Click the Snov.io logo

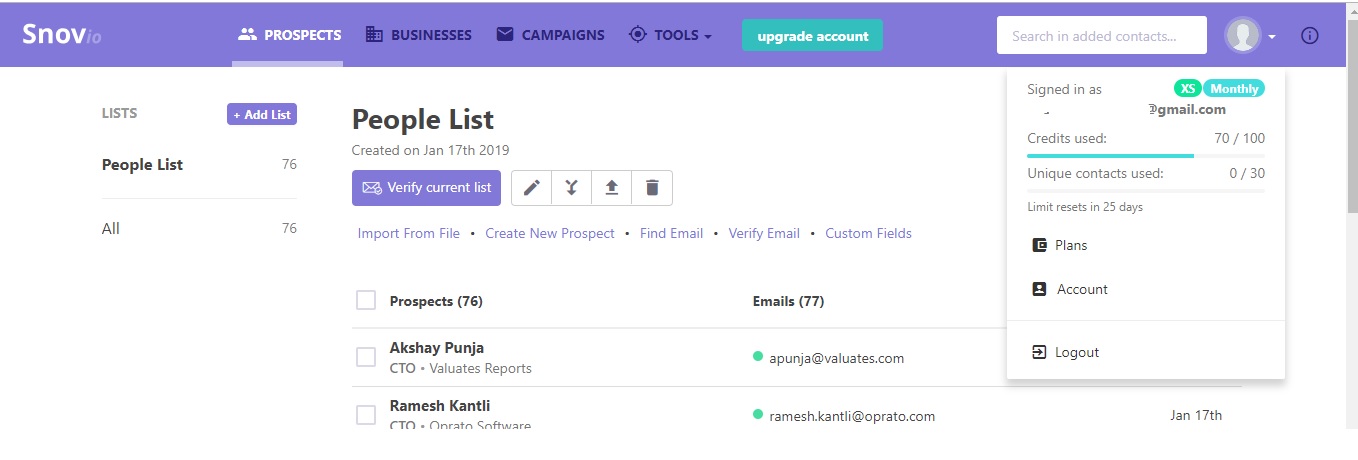pos(62,35)
